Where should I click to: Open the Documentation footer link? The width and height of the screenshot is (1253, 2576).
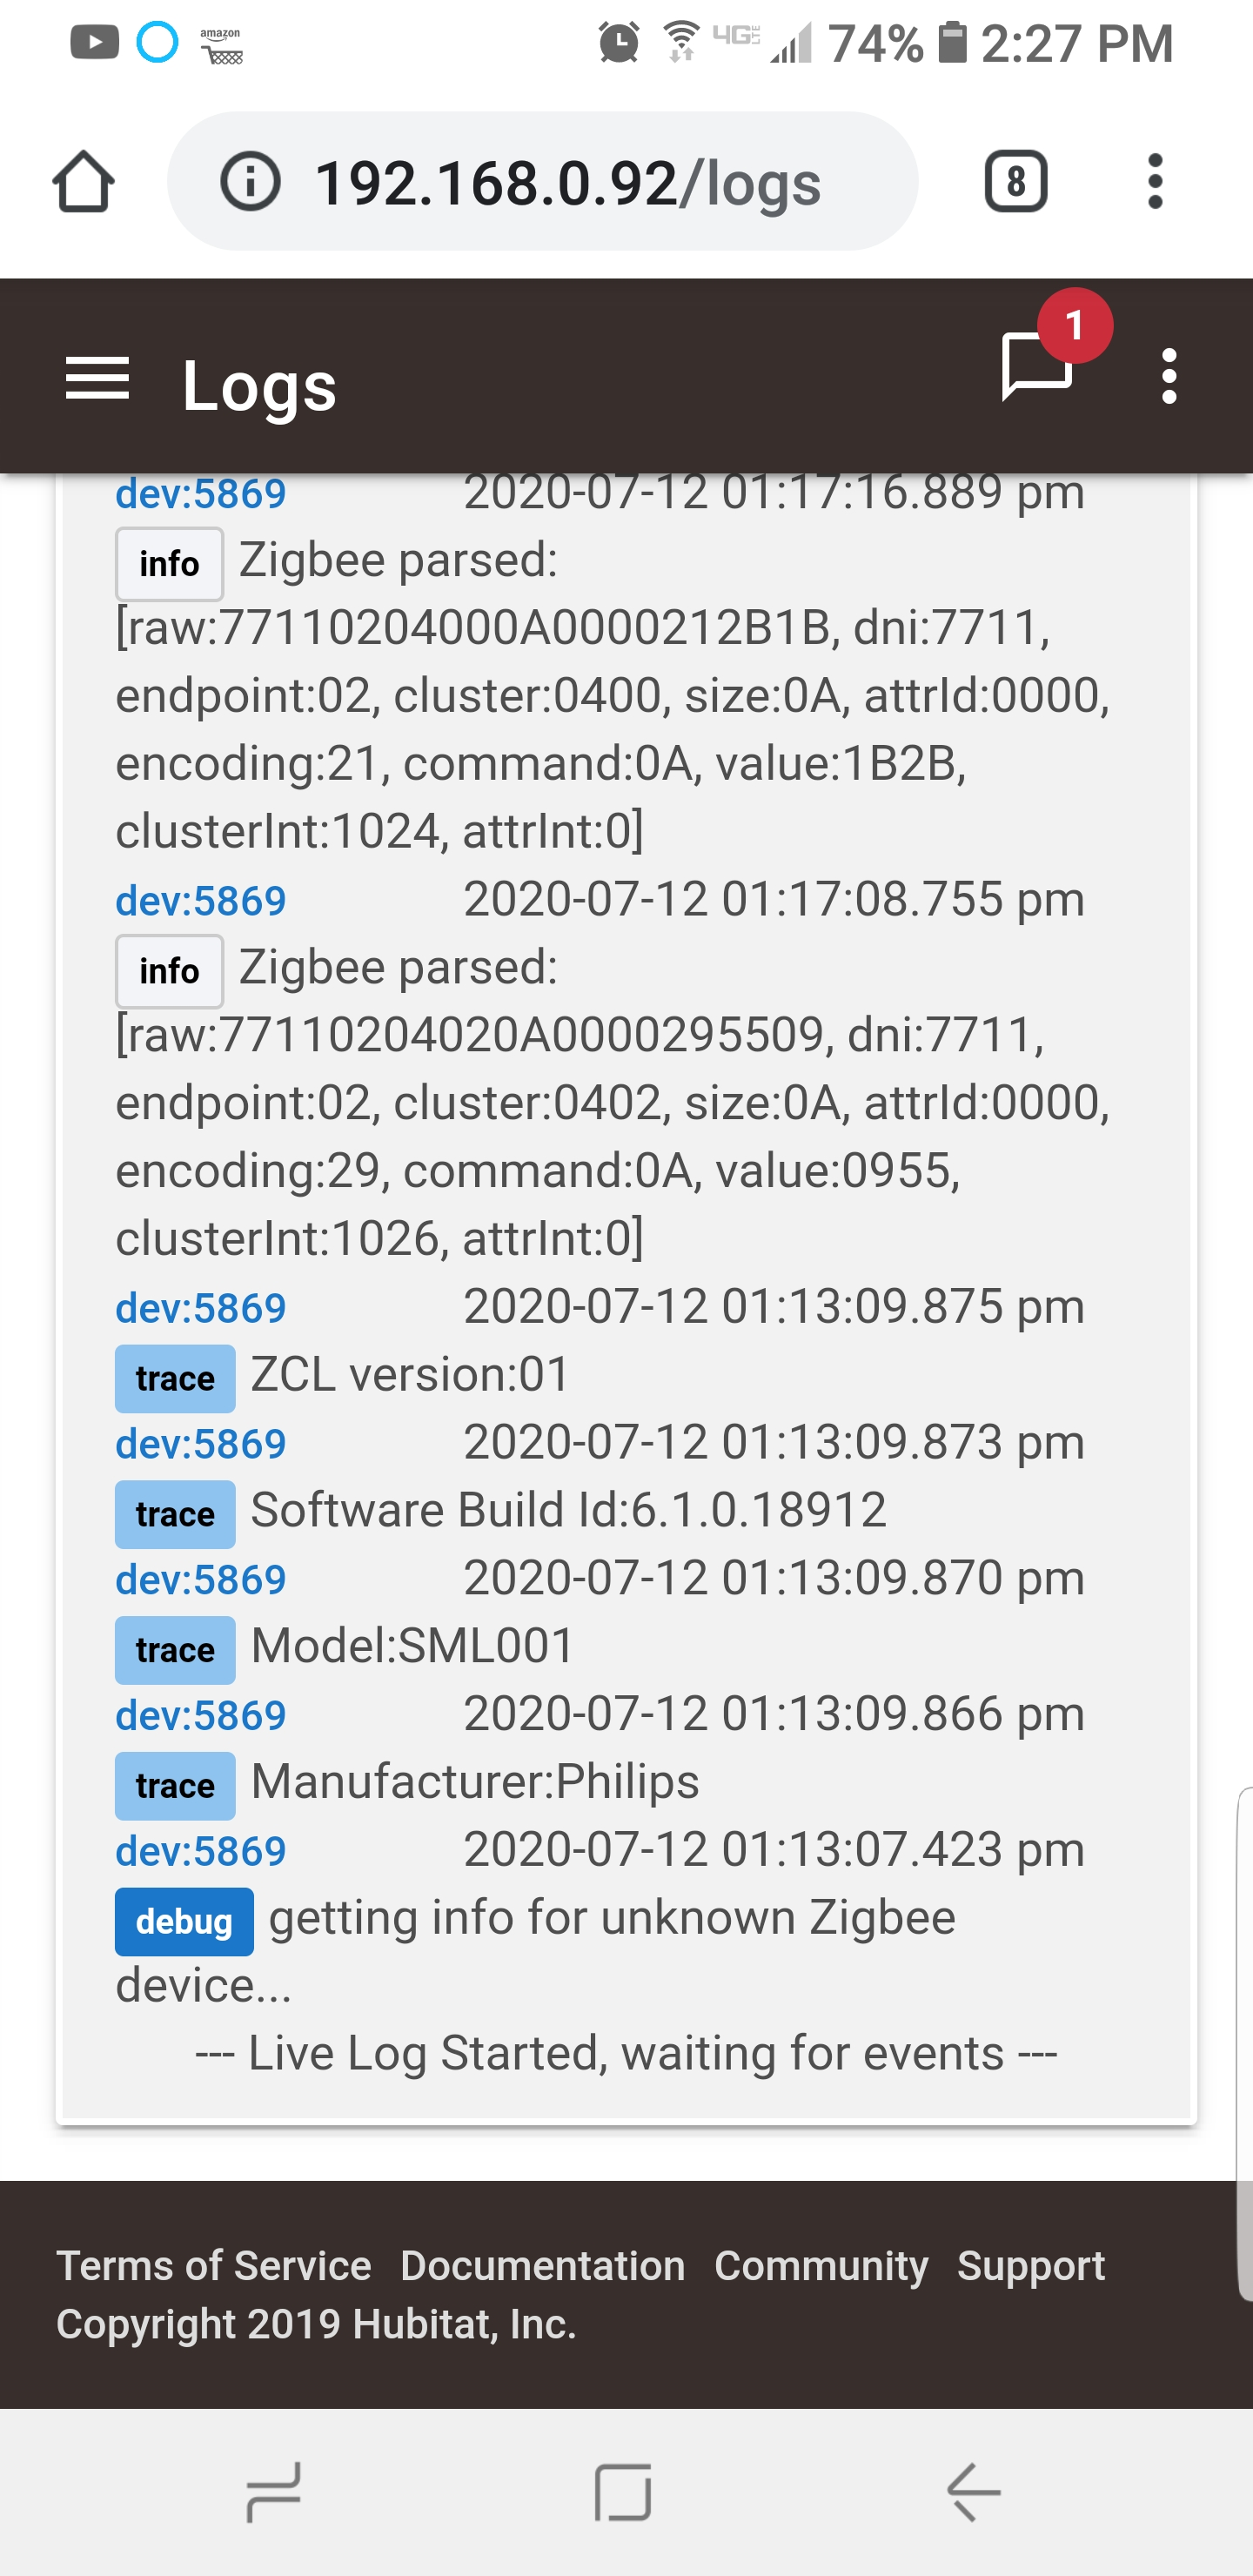pyautogui.click(x=543, y=2265)
